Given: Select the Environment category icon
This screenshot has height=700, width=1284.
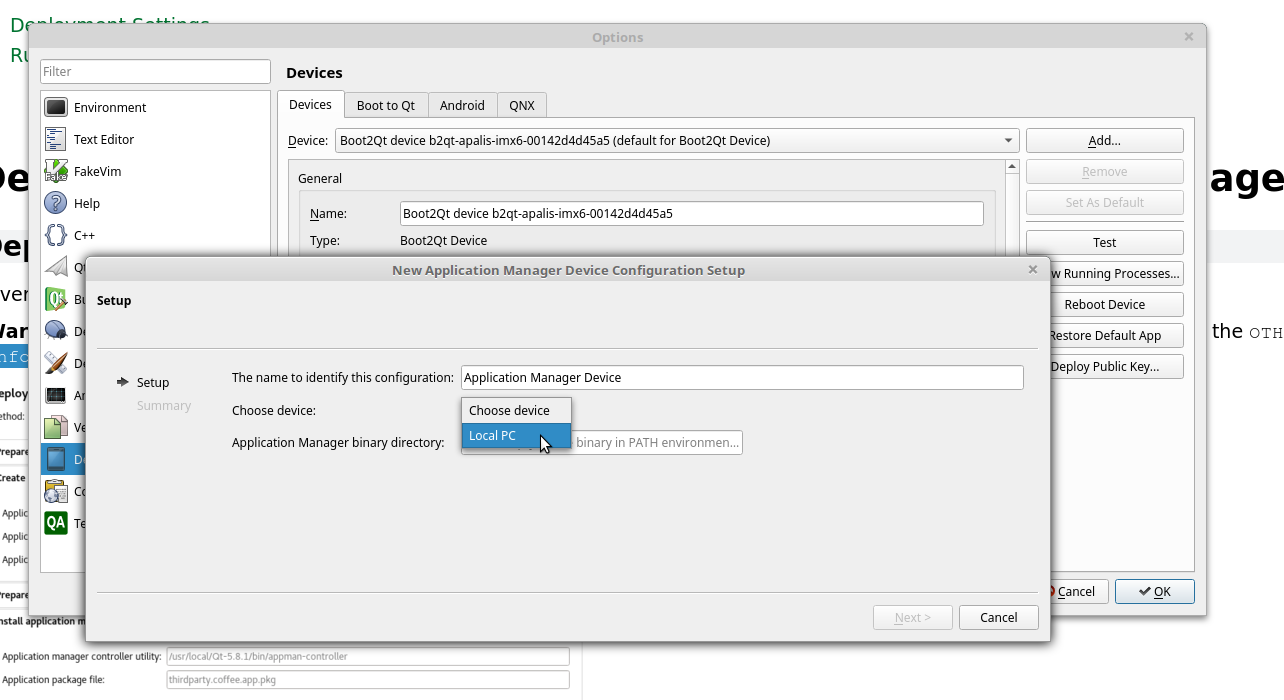Looking at the screenshot, I should click(56, 107).
